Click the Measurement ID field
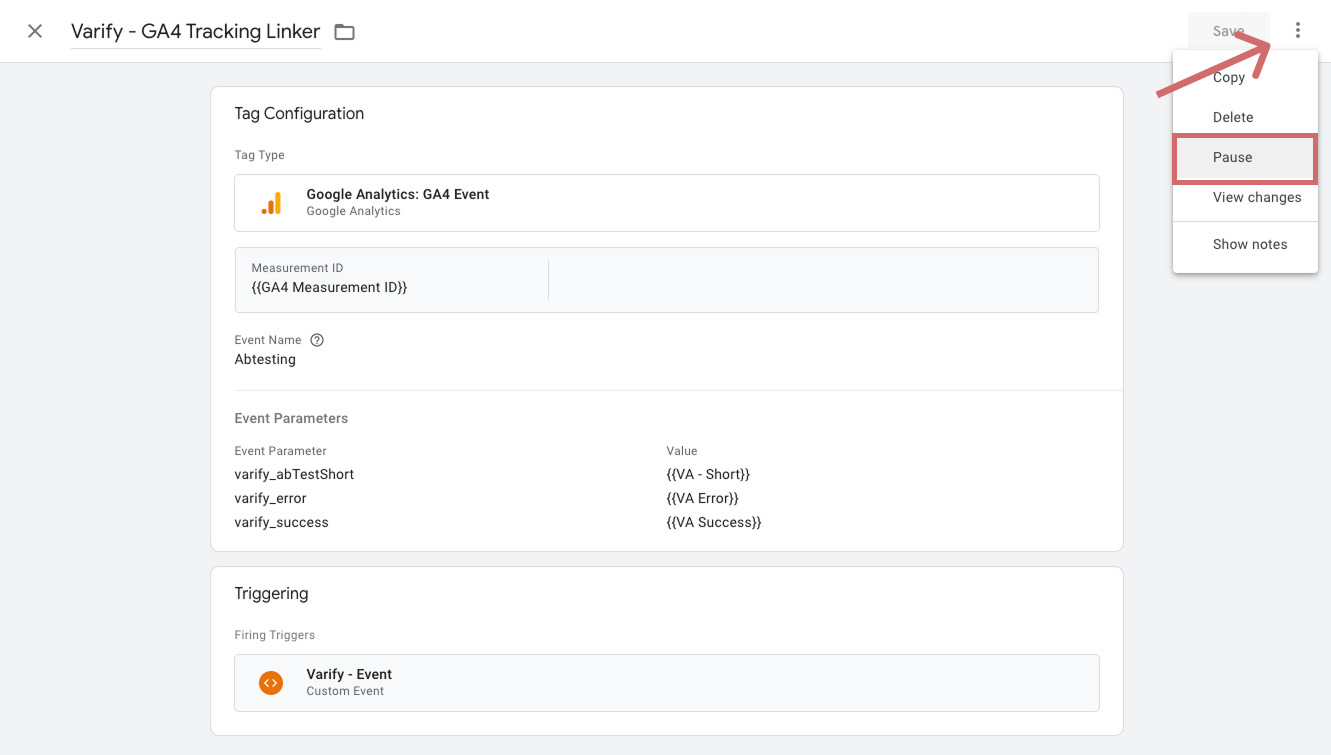This screenshot has height=755, width=1331. pos(392,279)
